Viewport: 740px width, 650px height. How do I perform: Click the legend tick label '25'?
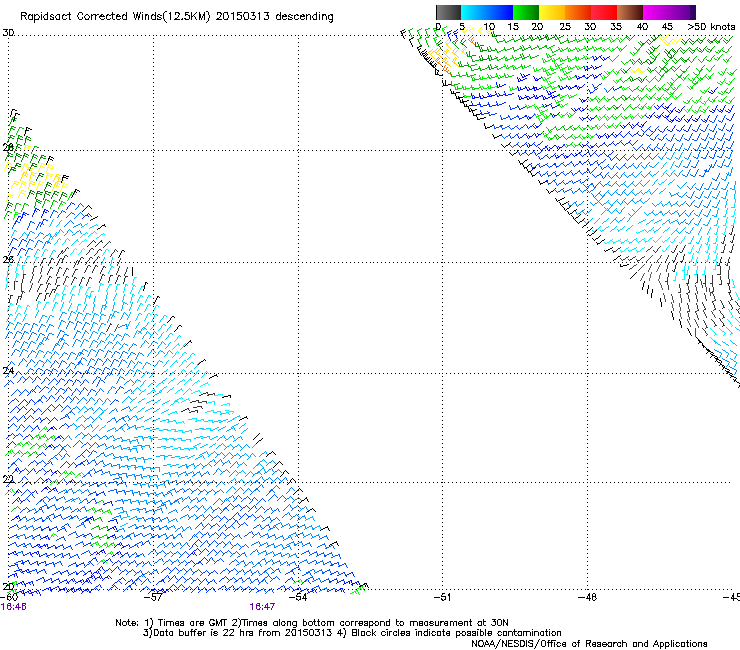[x=565, y=27]
